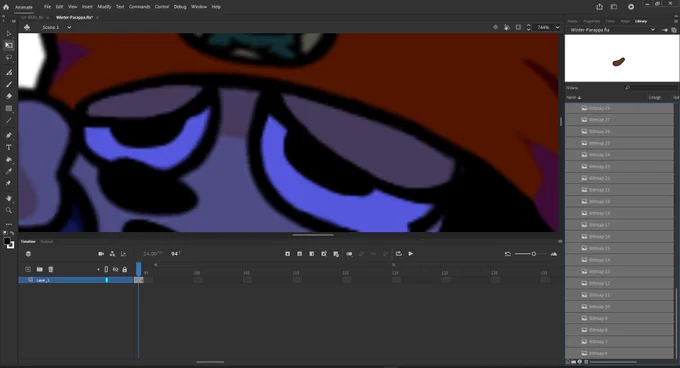Screen dimensions: 680x368
Task: Select the Winter-Parappa.fla document tab
Action: [75, 17]
